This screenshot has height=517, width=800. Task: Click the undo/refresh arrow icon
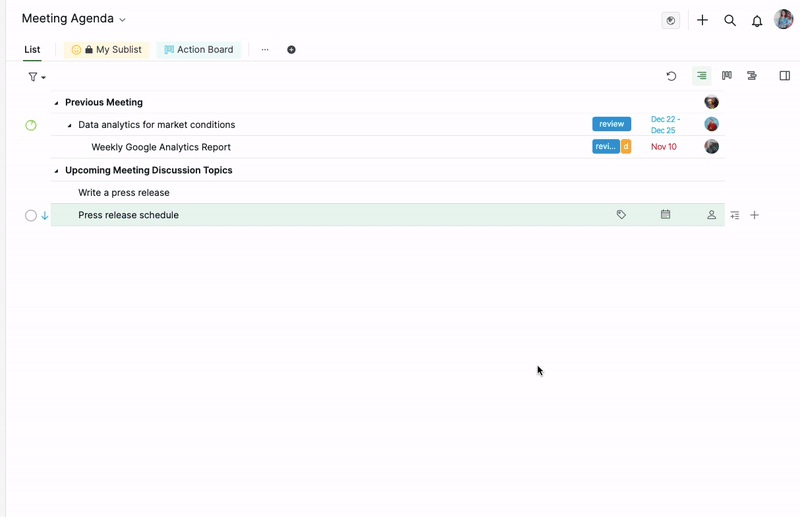(671, 76)
